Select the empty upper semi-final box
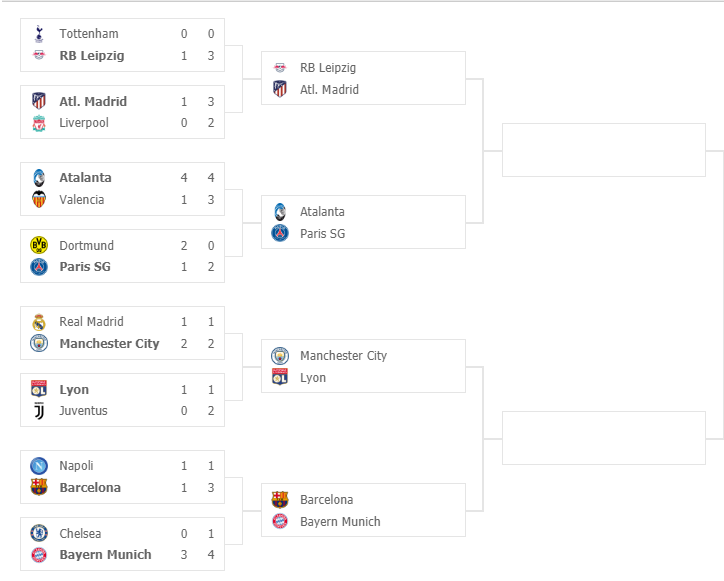The height and width of the screenshot is (581, 724). (x=603, y=150)
